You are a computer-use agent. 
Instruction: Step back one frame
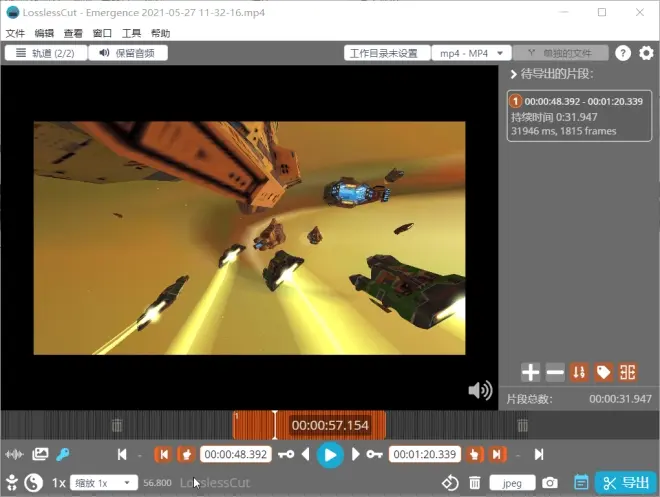click(x=306, y=454)
